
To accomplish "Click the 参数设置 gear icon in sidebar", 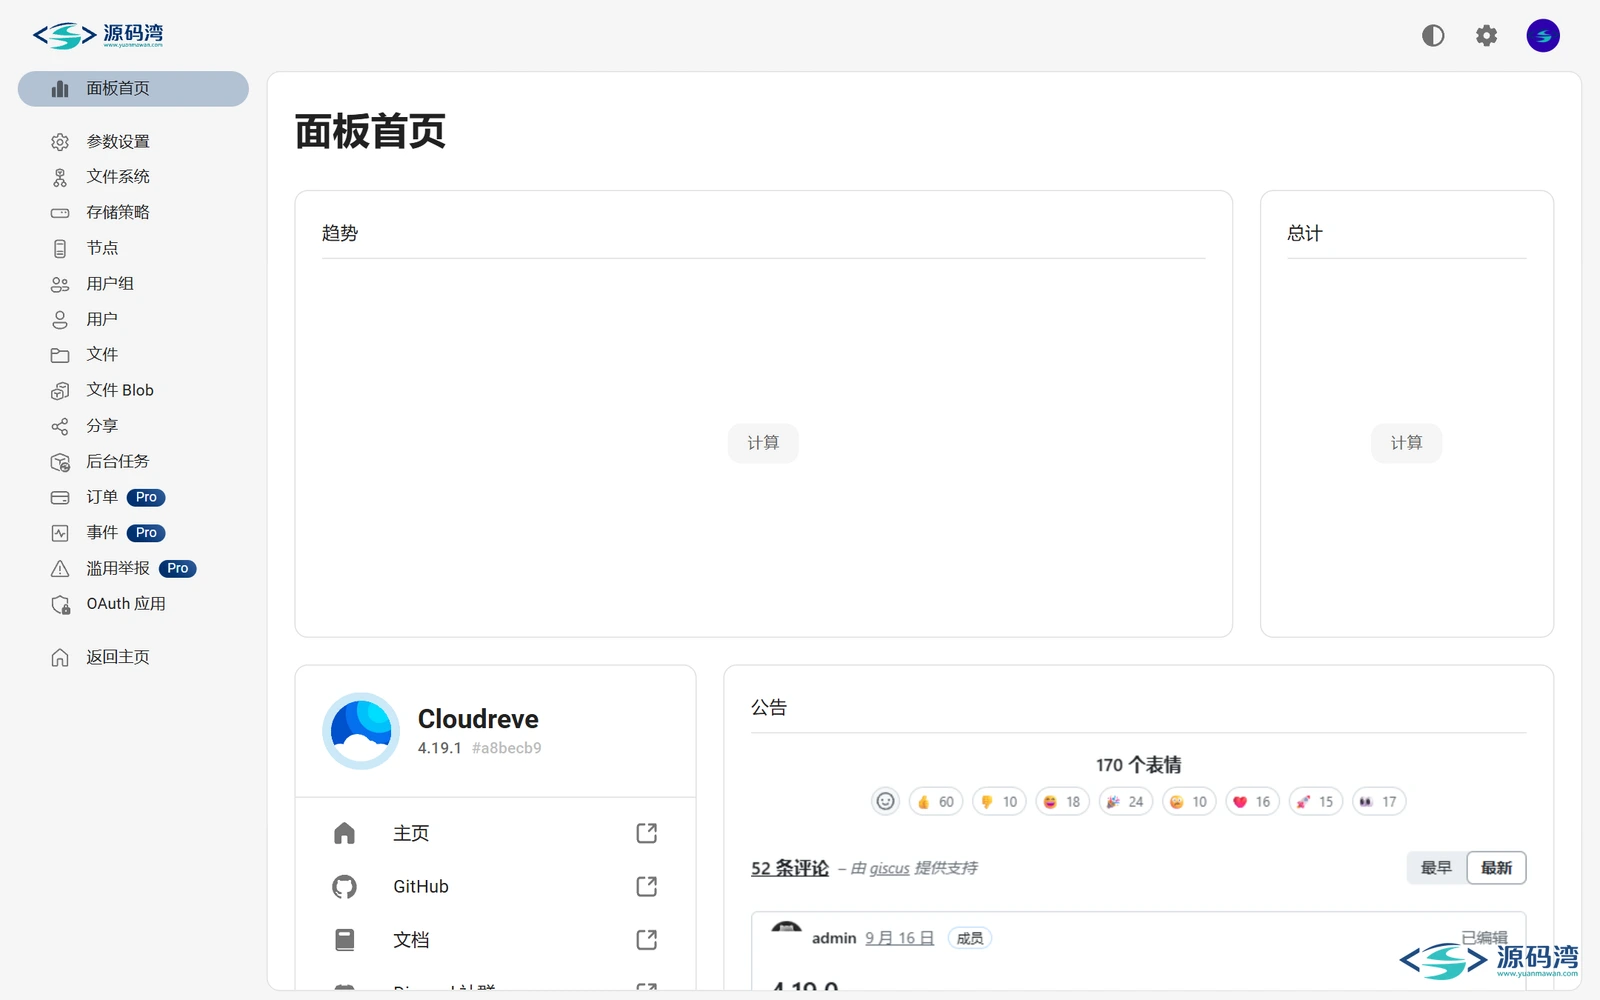I will pyautogui.click(x=60, y=142).
